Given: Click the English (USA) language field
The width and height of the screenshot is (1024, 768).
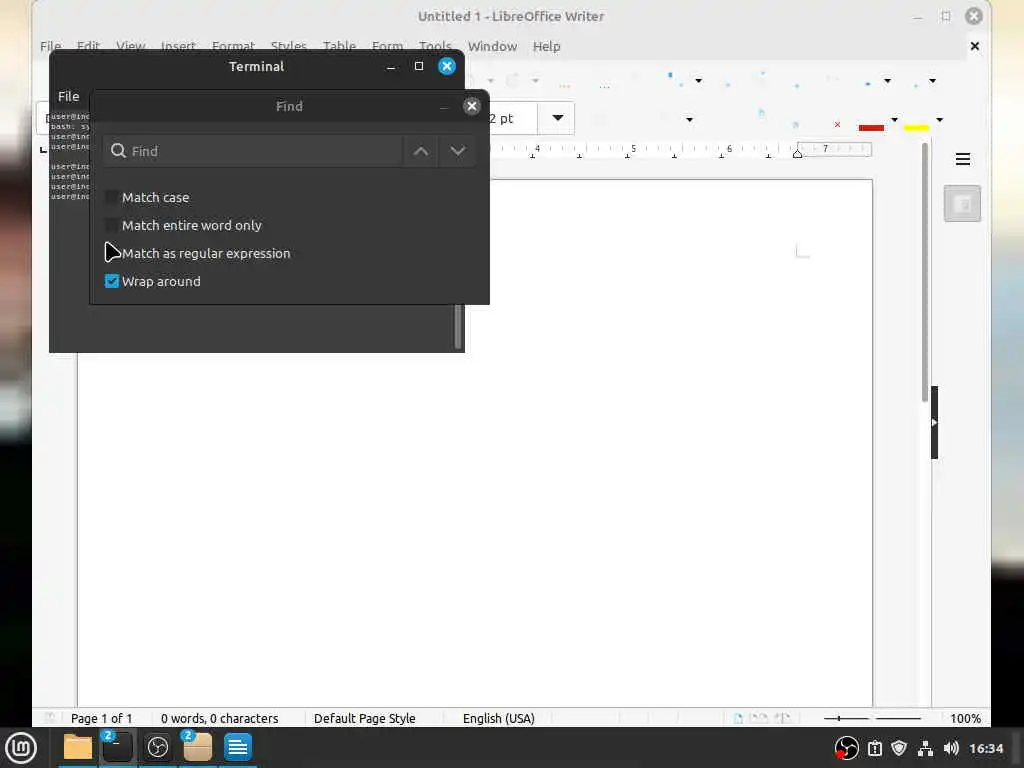Looking at the screenshot, I should 499,718.
